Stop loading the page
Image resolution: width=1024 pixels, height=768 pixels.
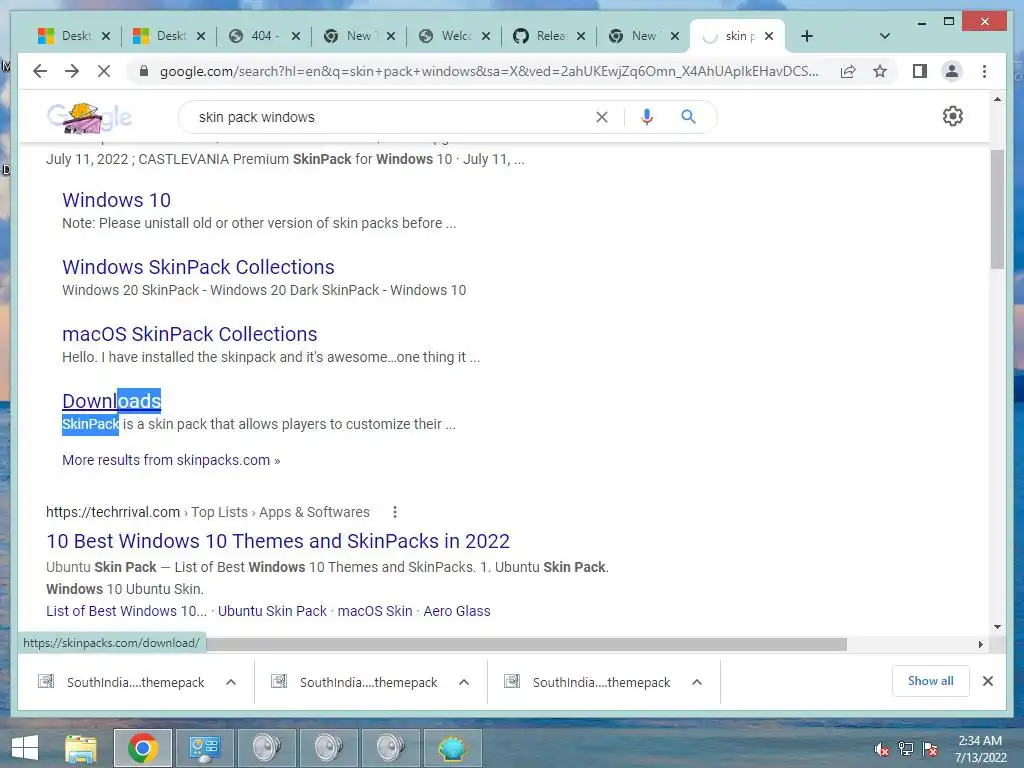[104, 71]
